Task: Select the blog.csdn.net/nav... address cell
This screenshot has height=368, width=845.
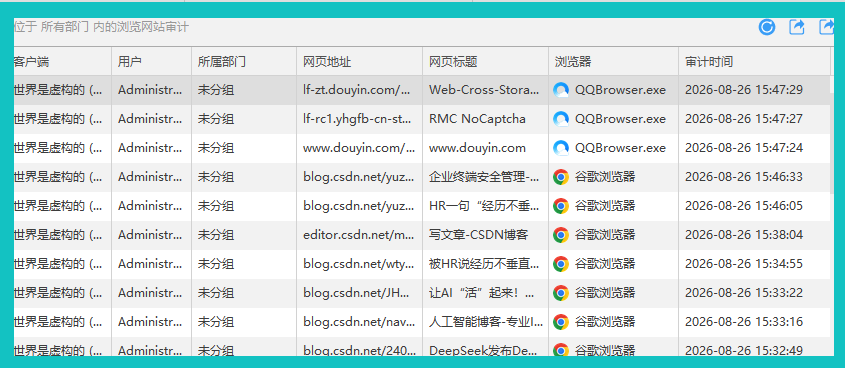Action: [x=359, y=323]
